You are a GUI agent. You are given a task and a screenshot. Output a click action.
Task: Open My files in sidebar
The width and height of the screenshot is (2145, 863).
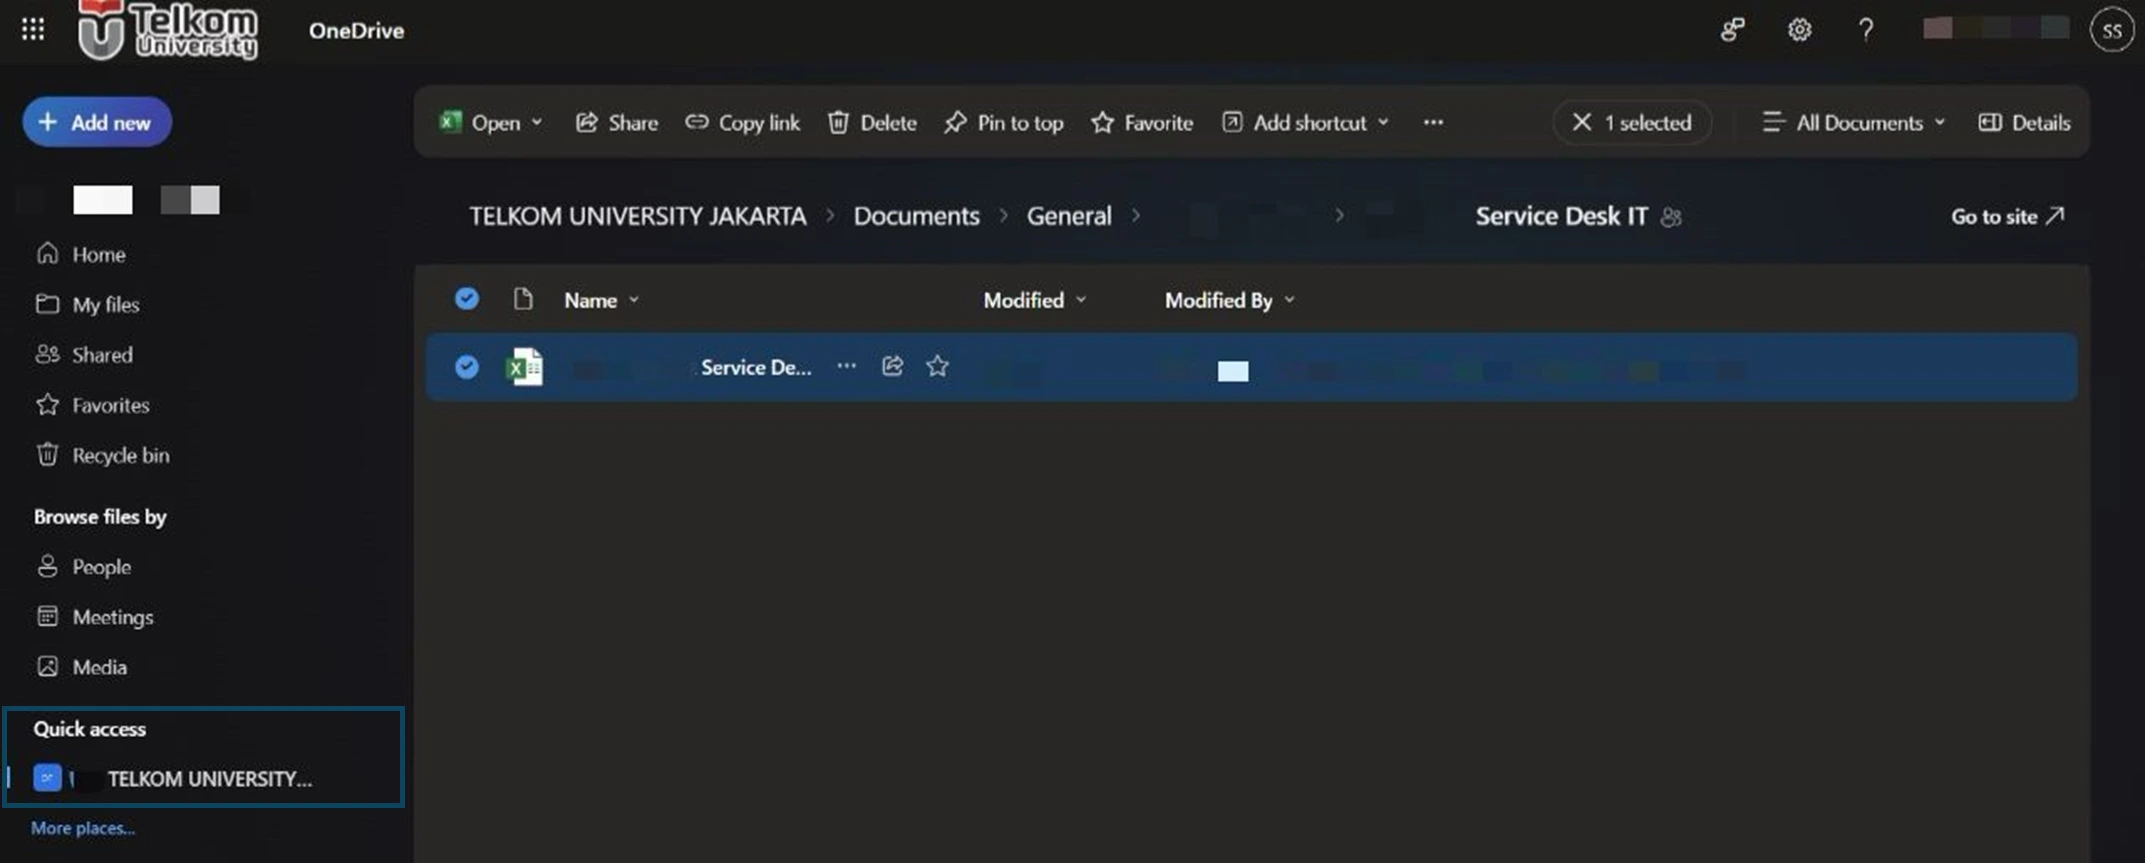(87, 304)
